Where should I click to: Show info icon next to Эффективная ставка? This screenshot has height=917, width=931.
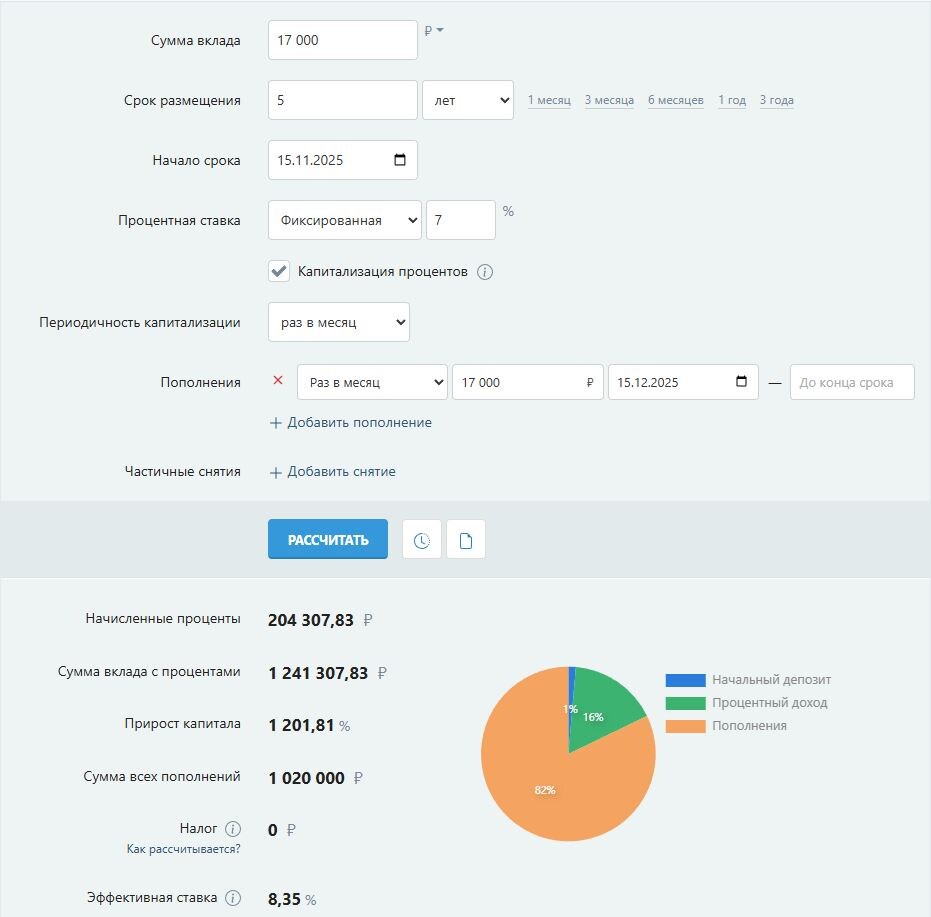click(233, 897)
